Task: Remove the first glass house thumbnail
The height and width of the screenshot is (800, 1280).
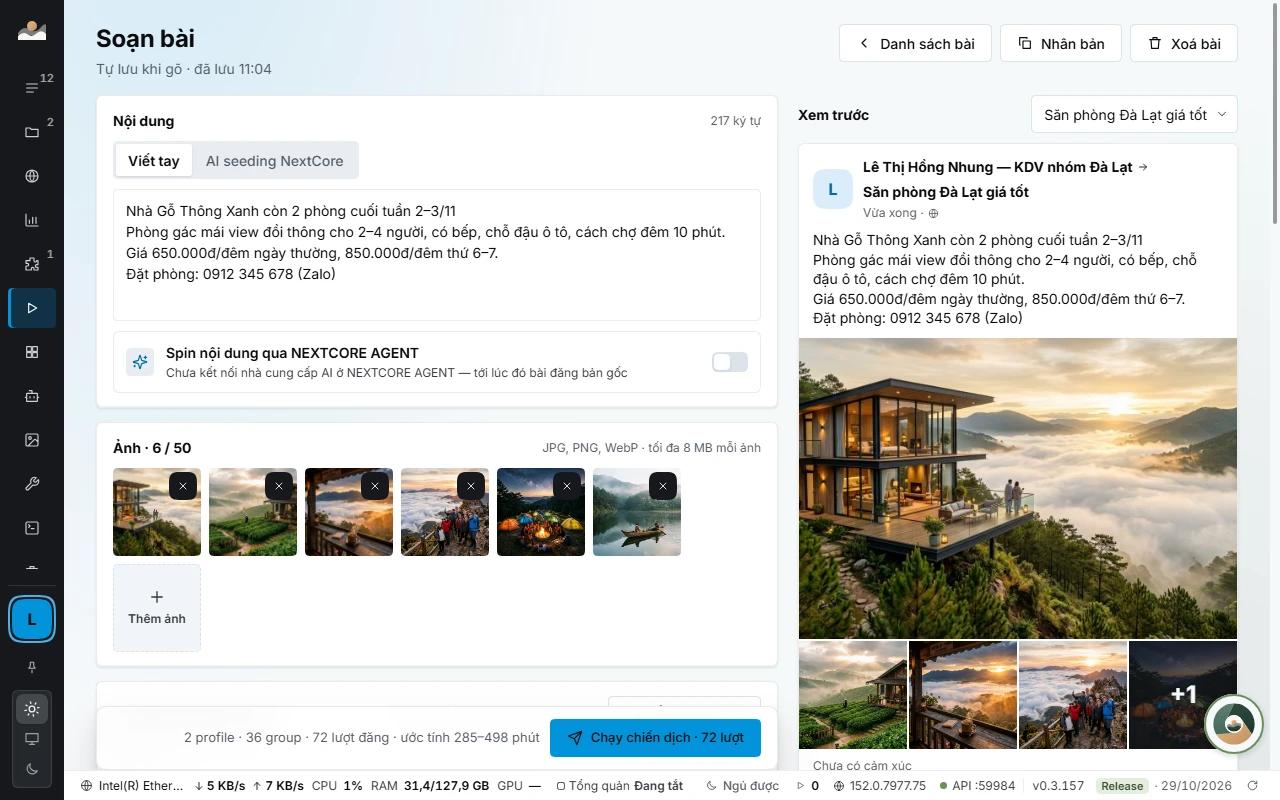Action: pos(183,486)
